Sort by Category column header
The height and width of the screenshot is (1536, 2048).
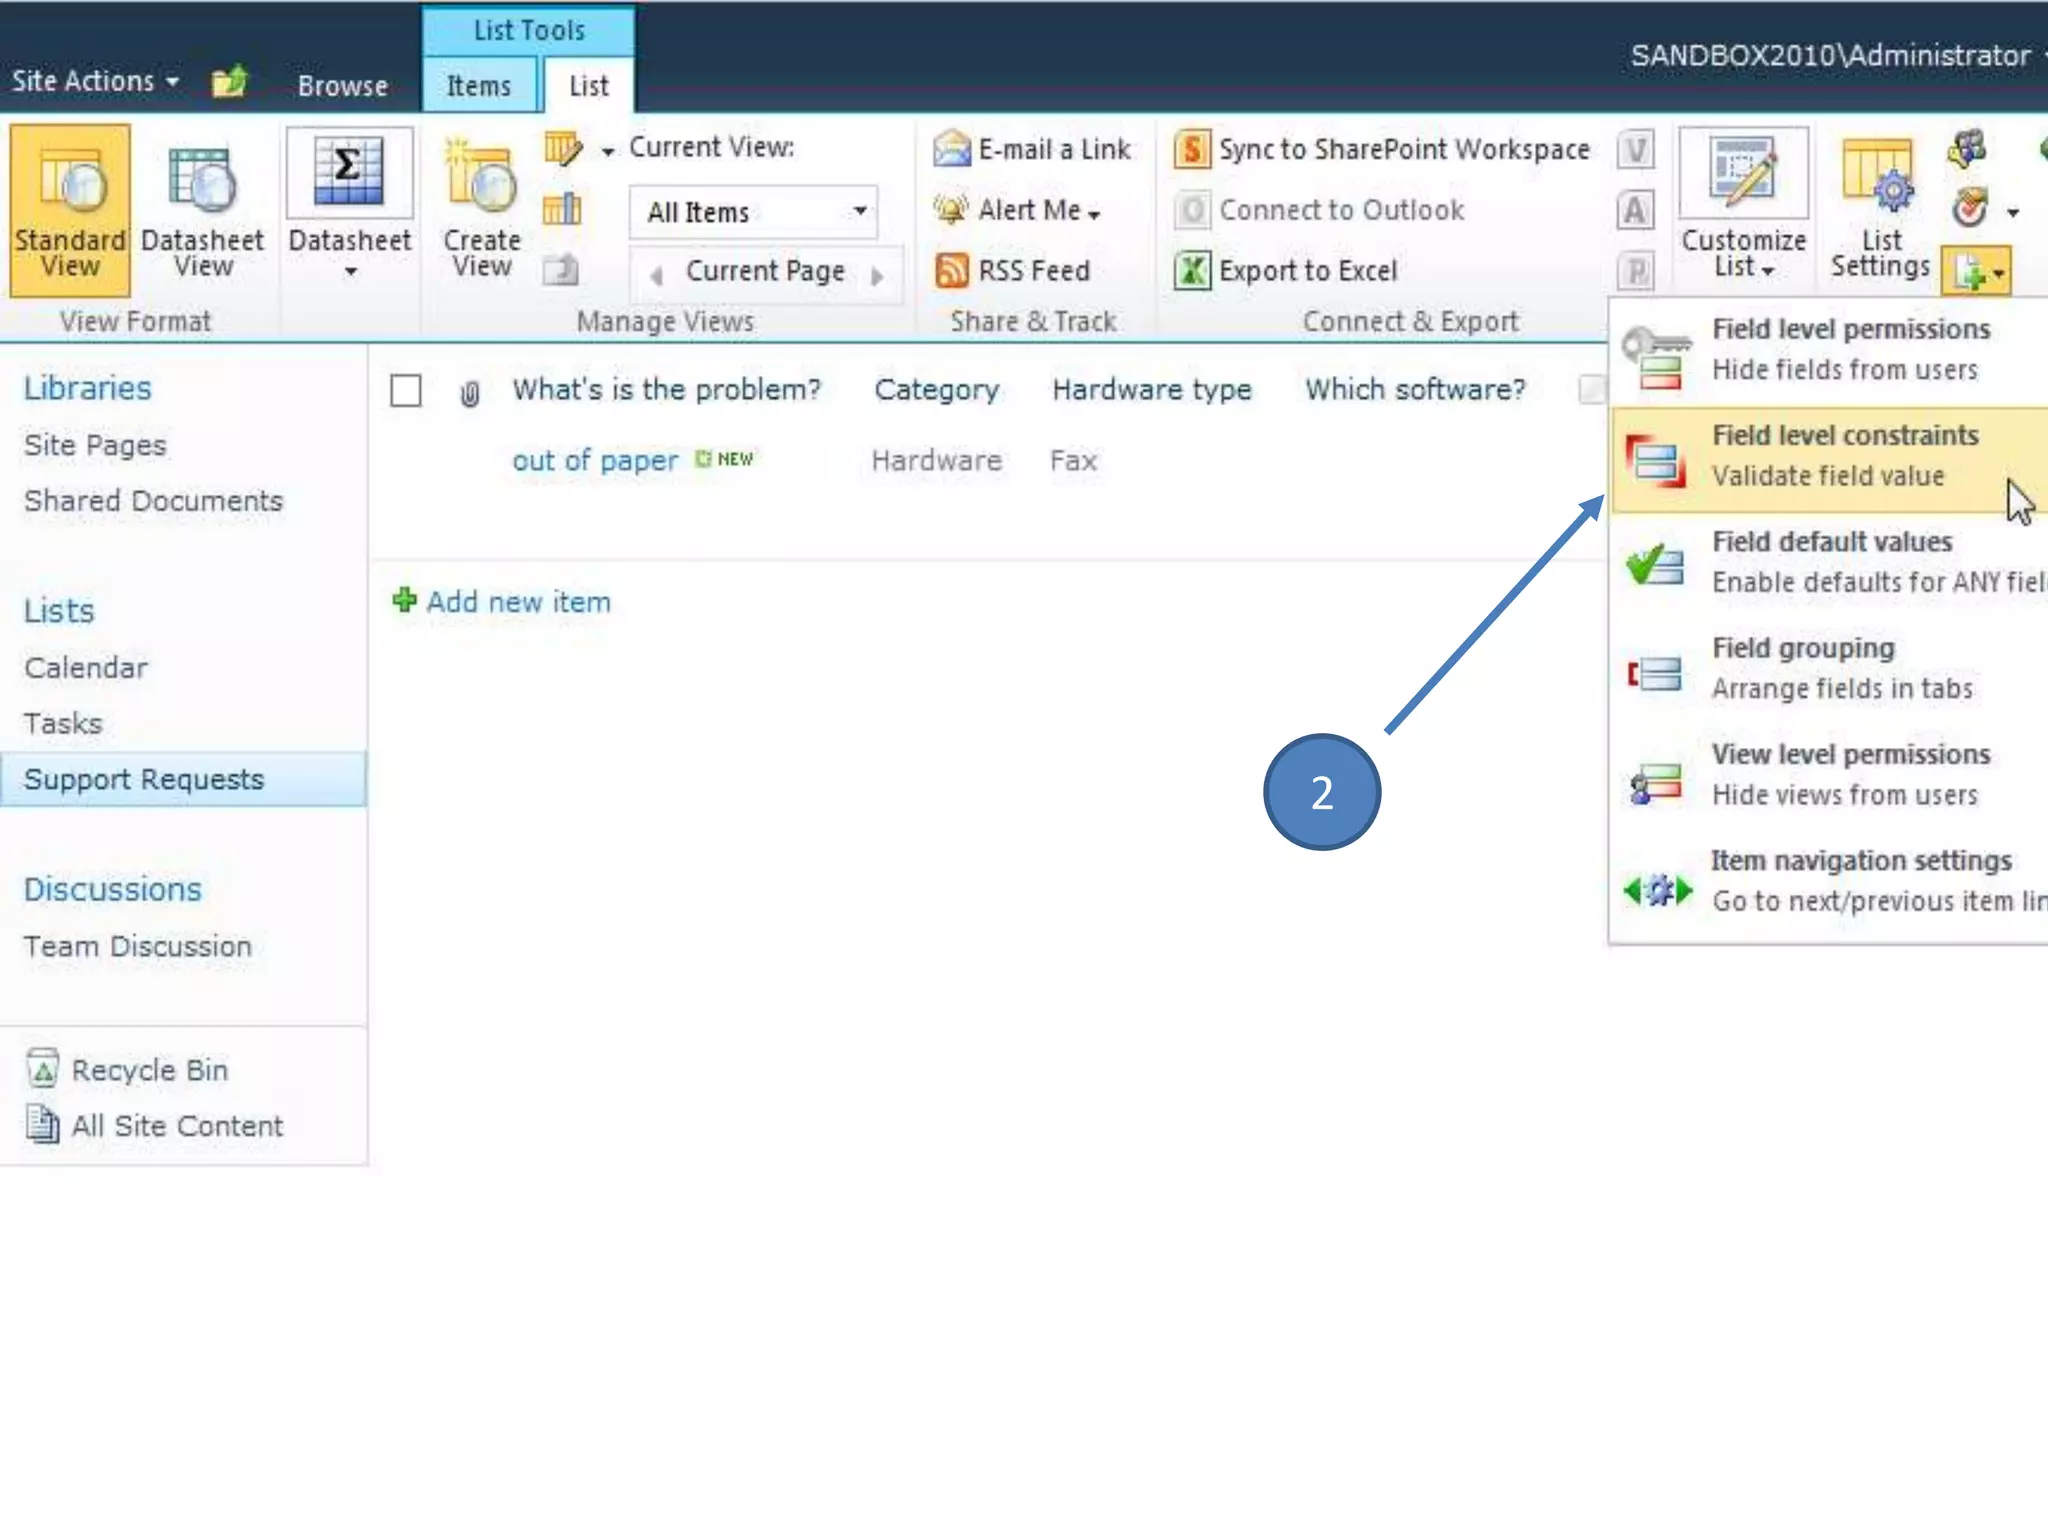point(936,389)
